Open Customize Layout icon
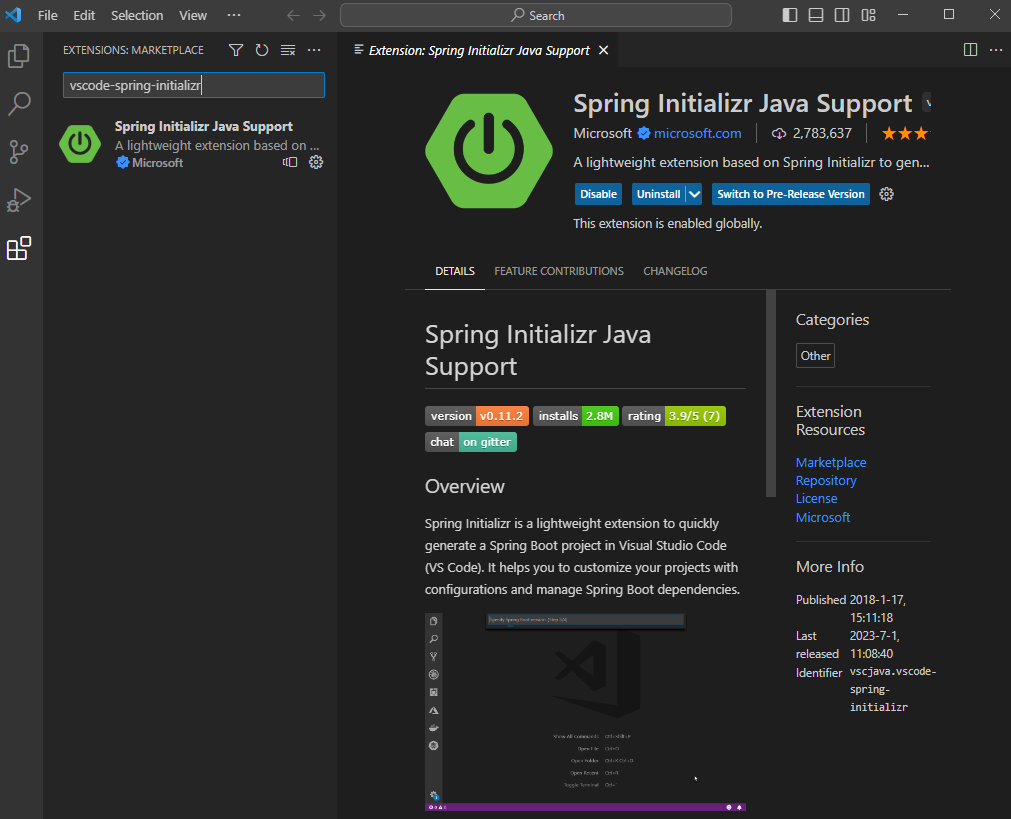1011x819 pixels. [x=869, y=15]
